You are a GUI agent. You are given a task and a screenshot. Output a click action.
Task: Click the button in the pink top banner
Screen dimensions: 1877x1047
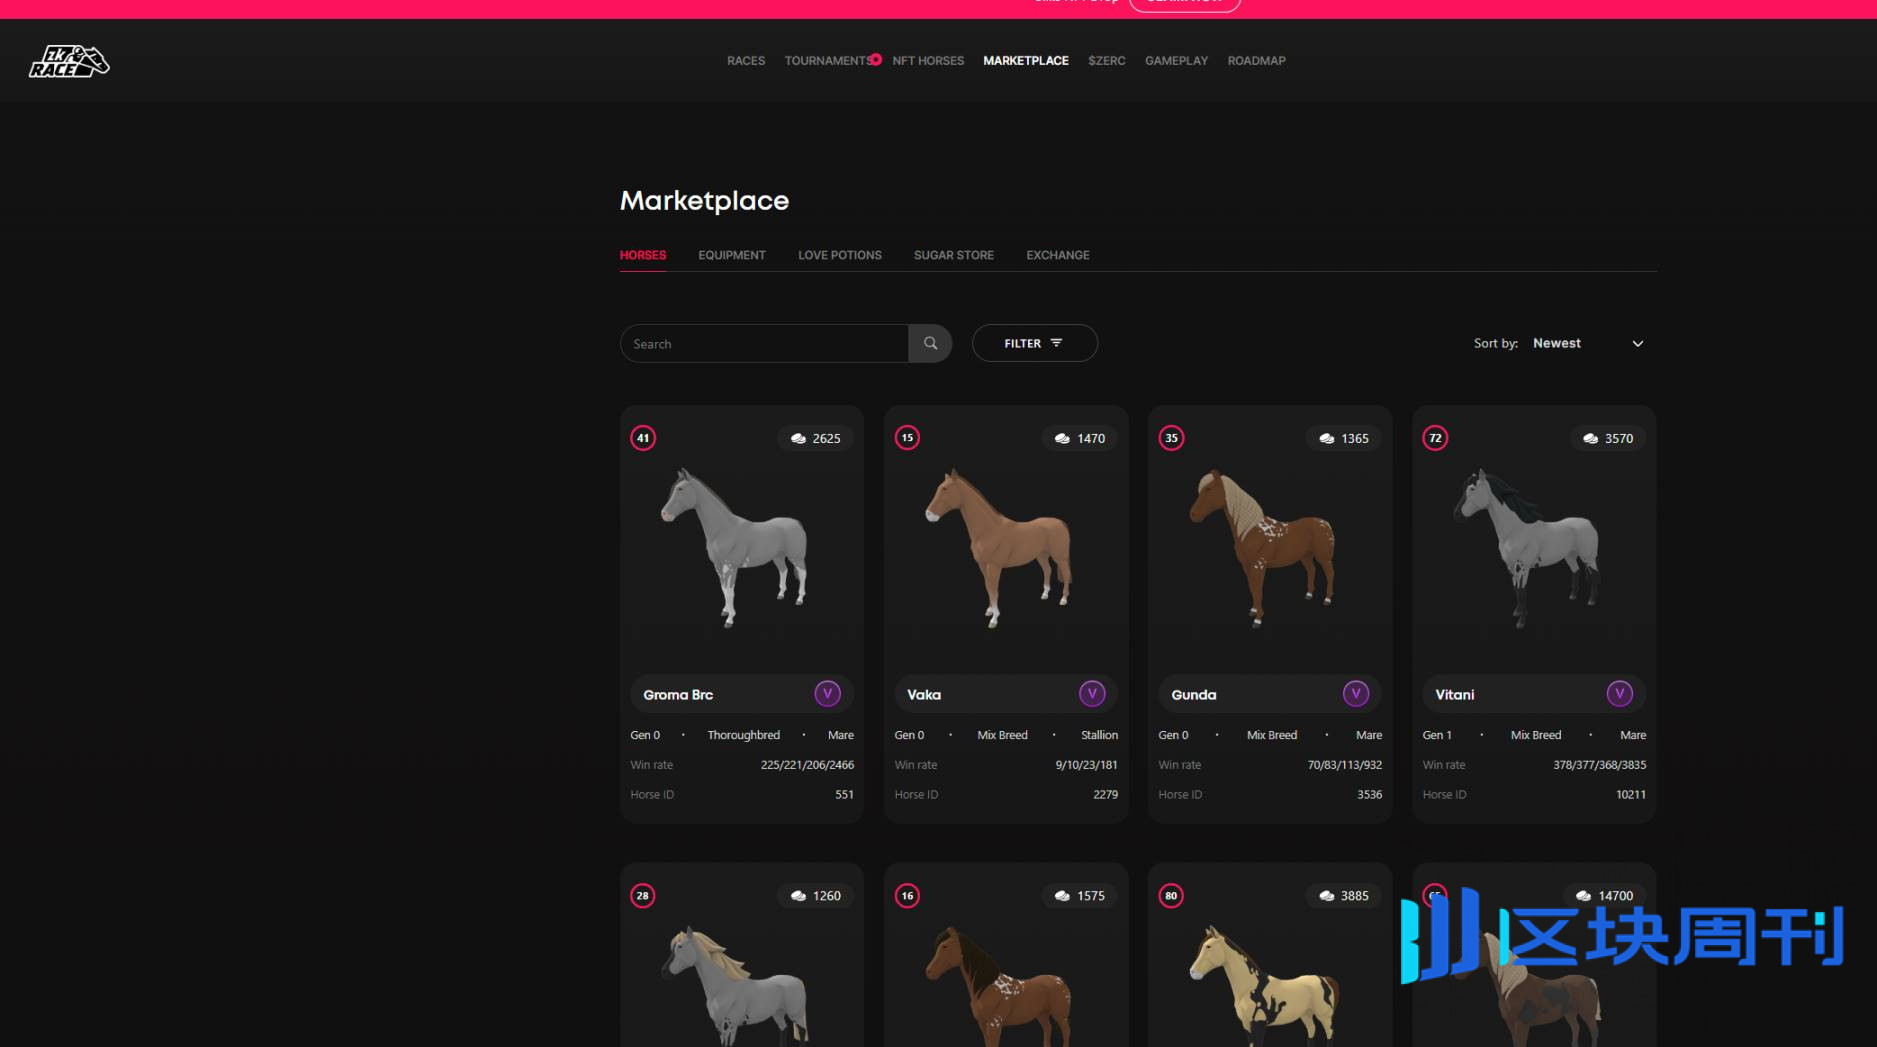[x=1184, y=4]
